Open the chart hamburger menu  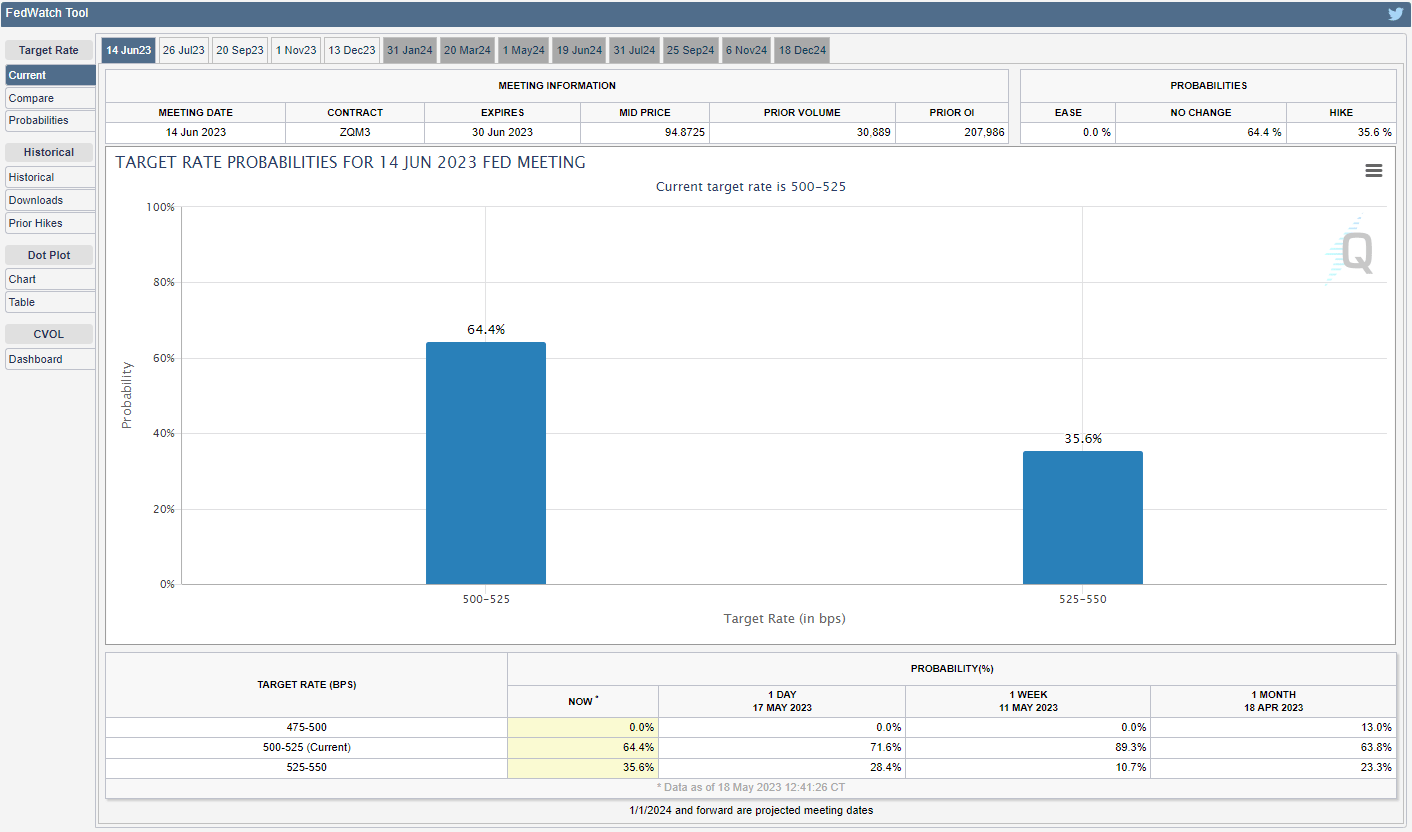[x=1373, y=171]
